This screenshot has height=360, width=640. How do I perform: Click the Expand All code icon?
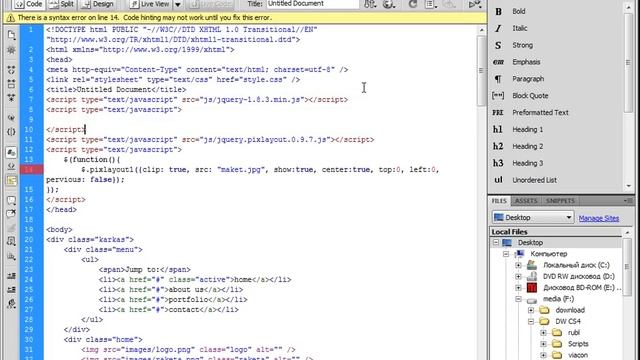tap(11, 98)
